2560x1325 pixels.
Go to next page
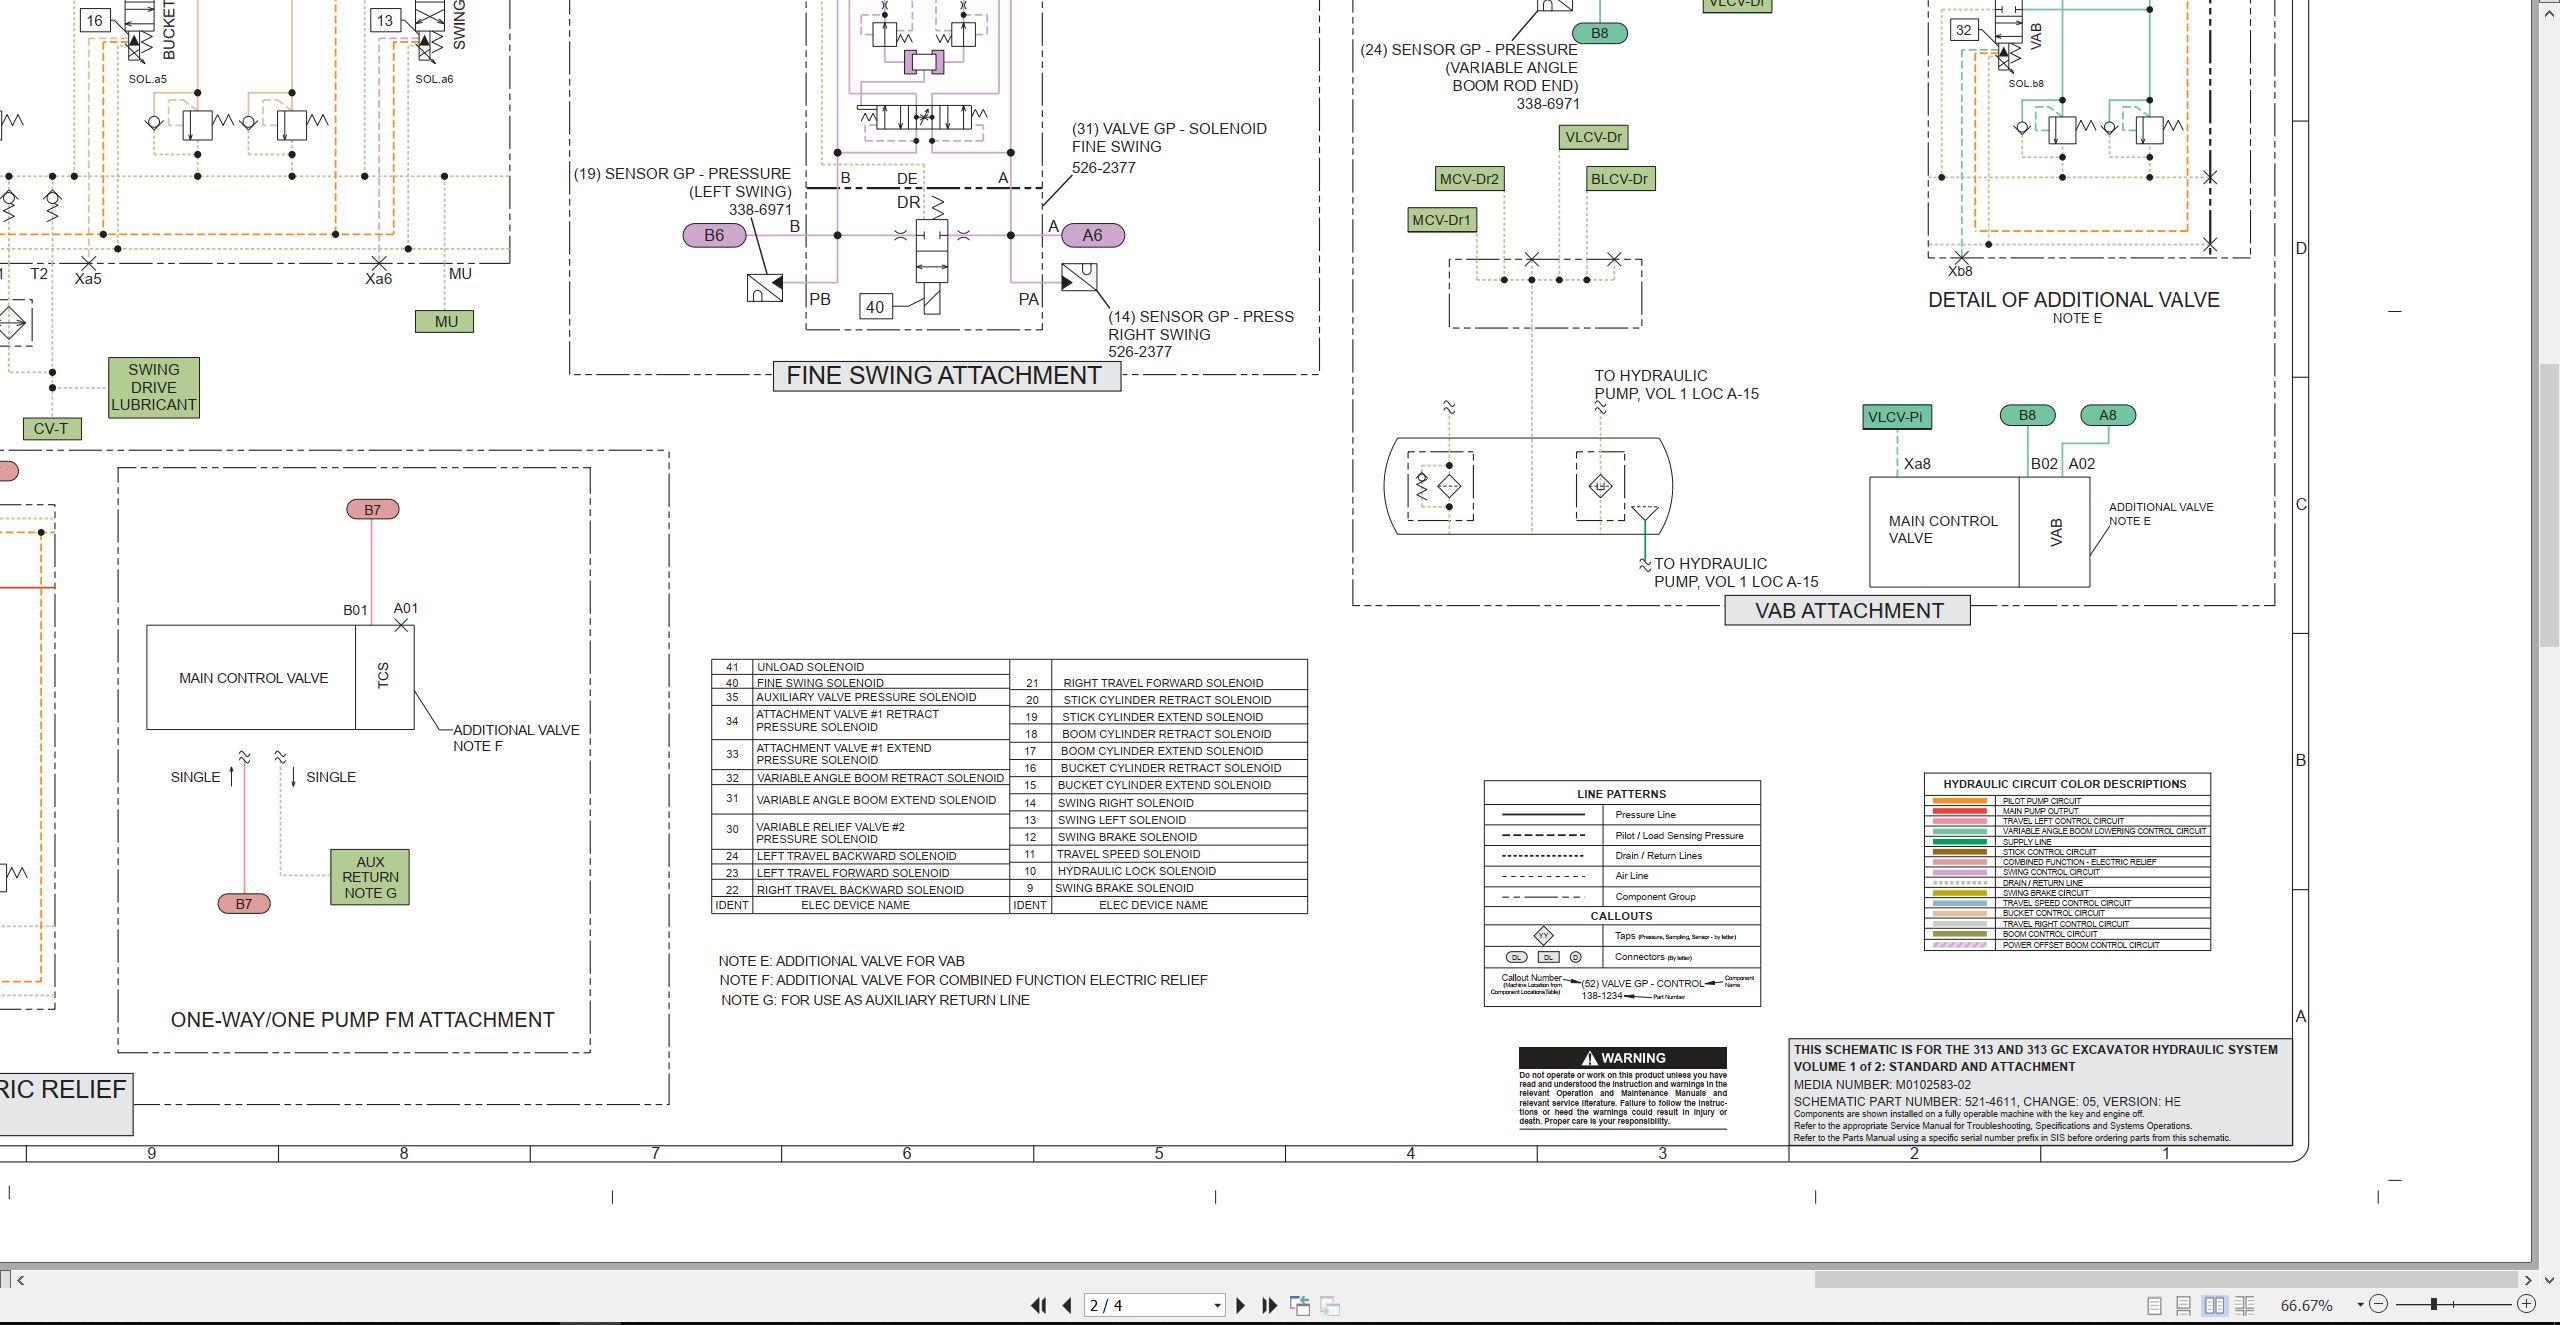click(1241, 1305)
